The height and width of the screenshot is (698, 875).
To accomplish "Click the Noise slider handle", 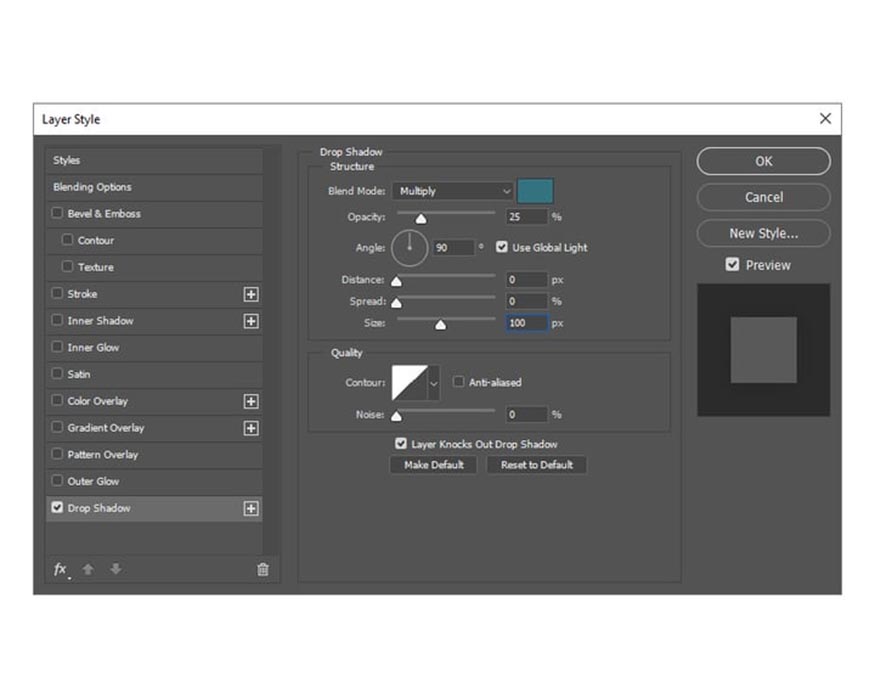I will 396,417.
